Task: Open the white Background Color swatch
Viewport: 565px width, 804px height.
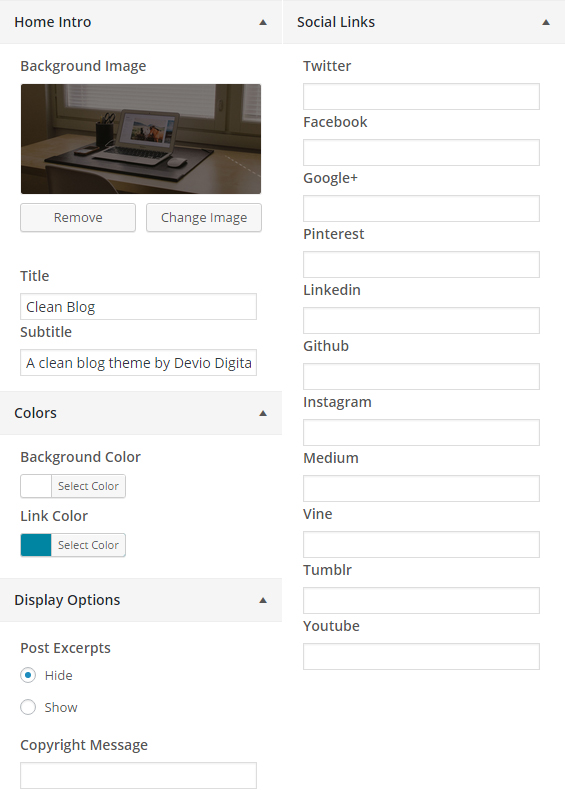Action: coord(36,486)
